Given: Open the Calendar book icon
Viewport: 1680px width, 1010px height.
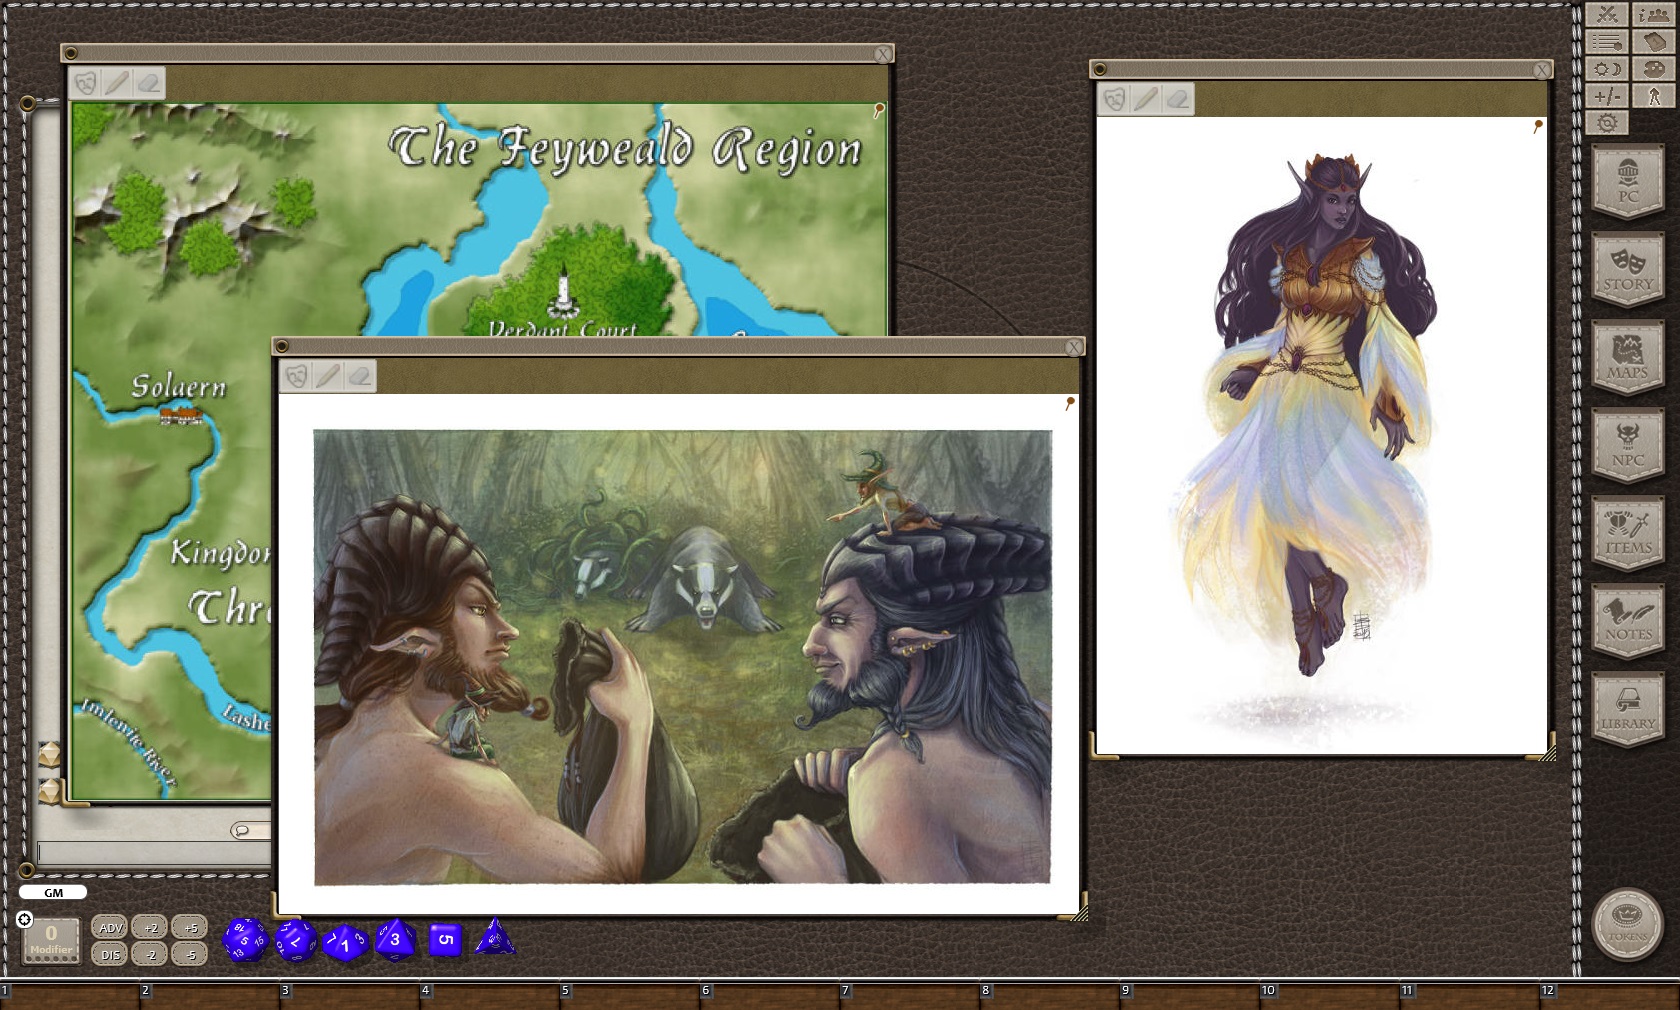Looking at the screenshot, I should (x=1652, y=42).
